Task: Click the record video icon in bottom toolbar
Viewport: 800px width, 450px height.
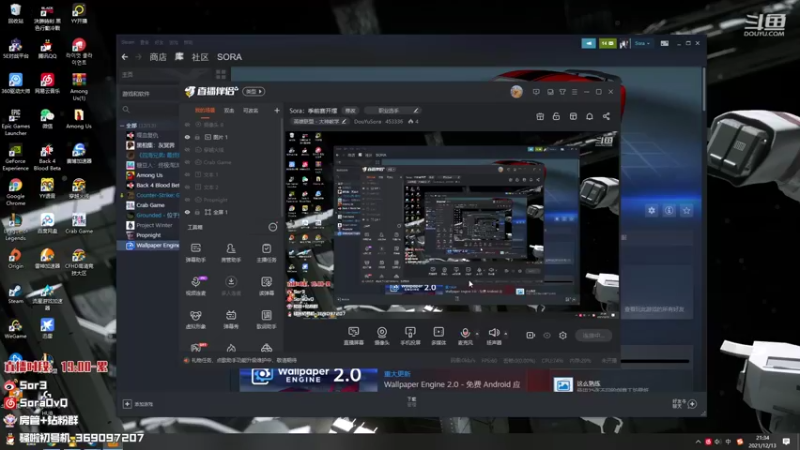Action: click(531, 335)
